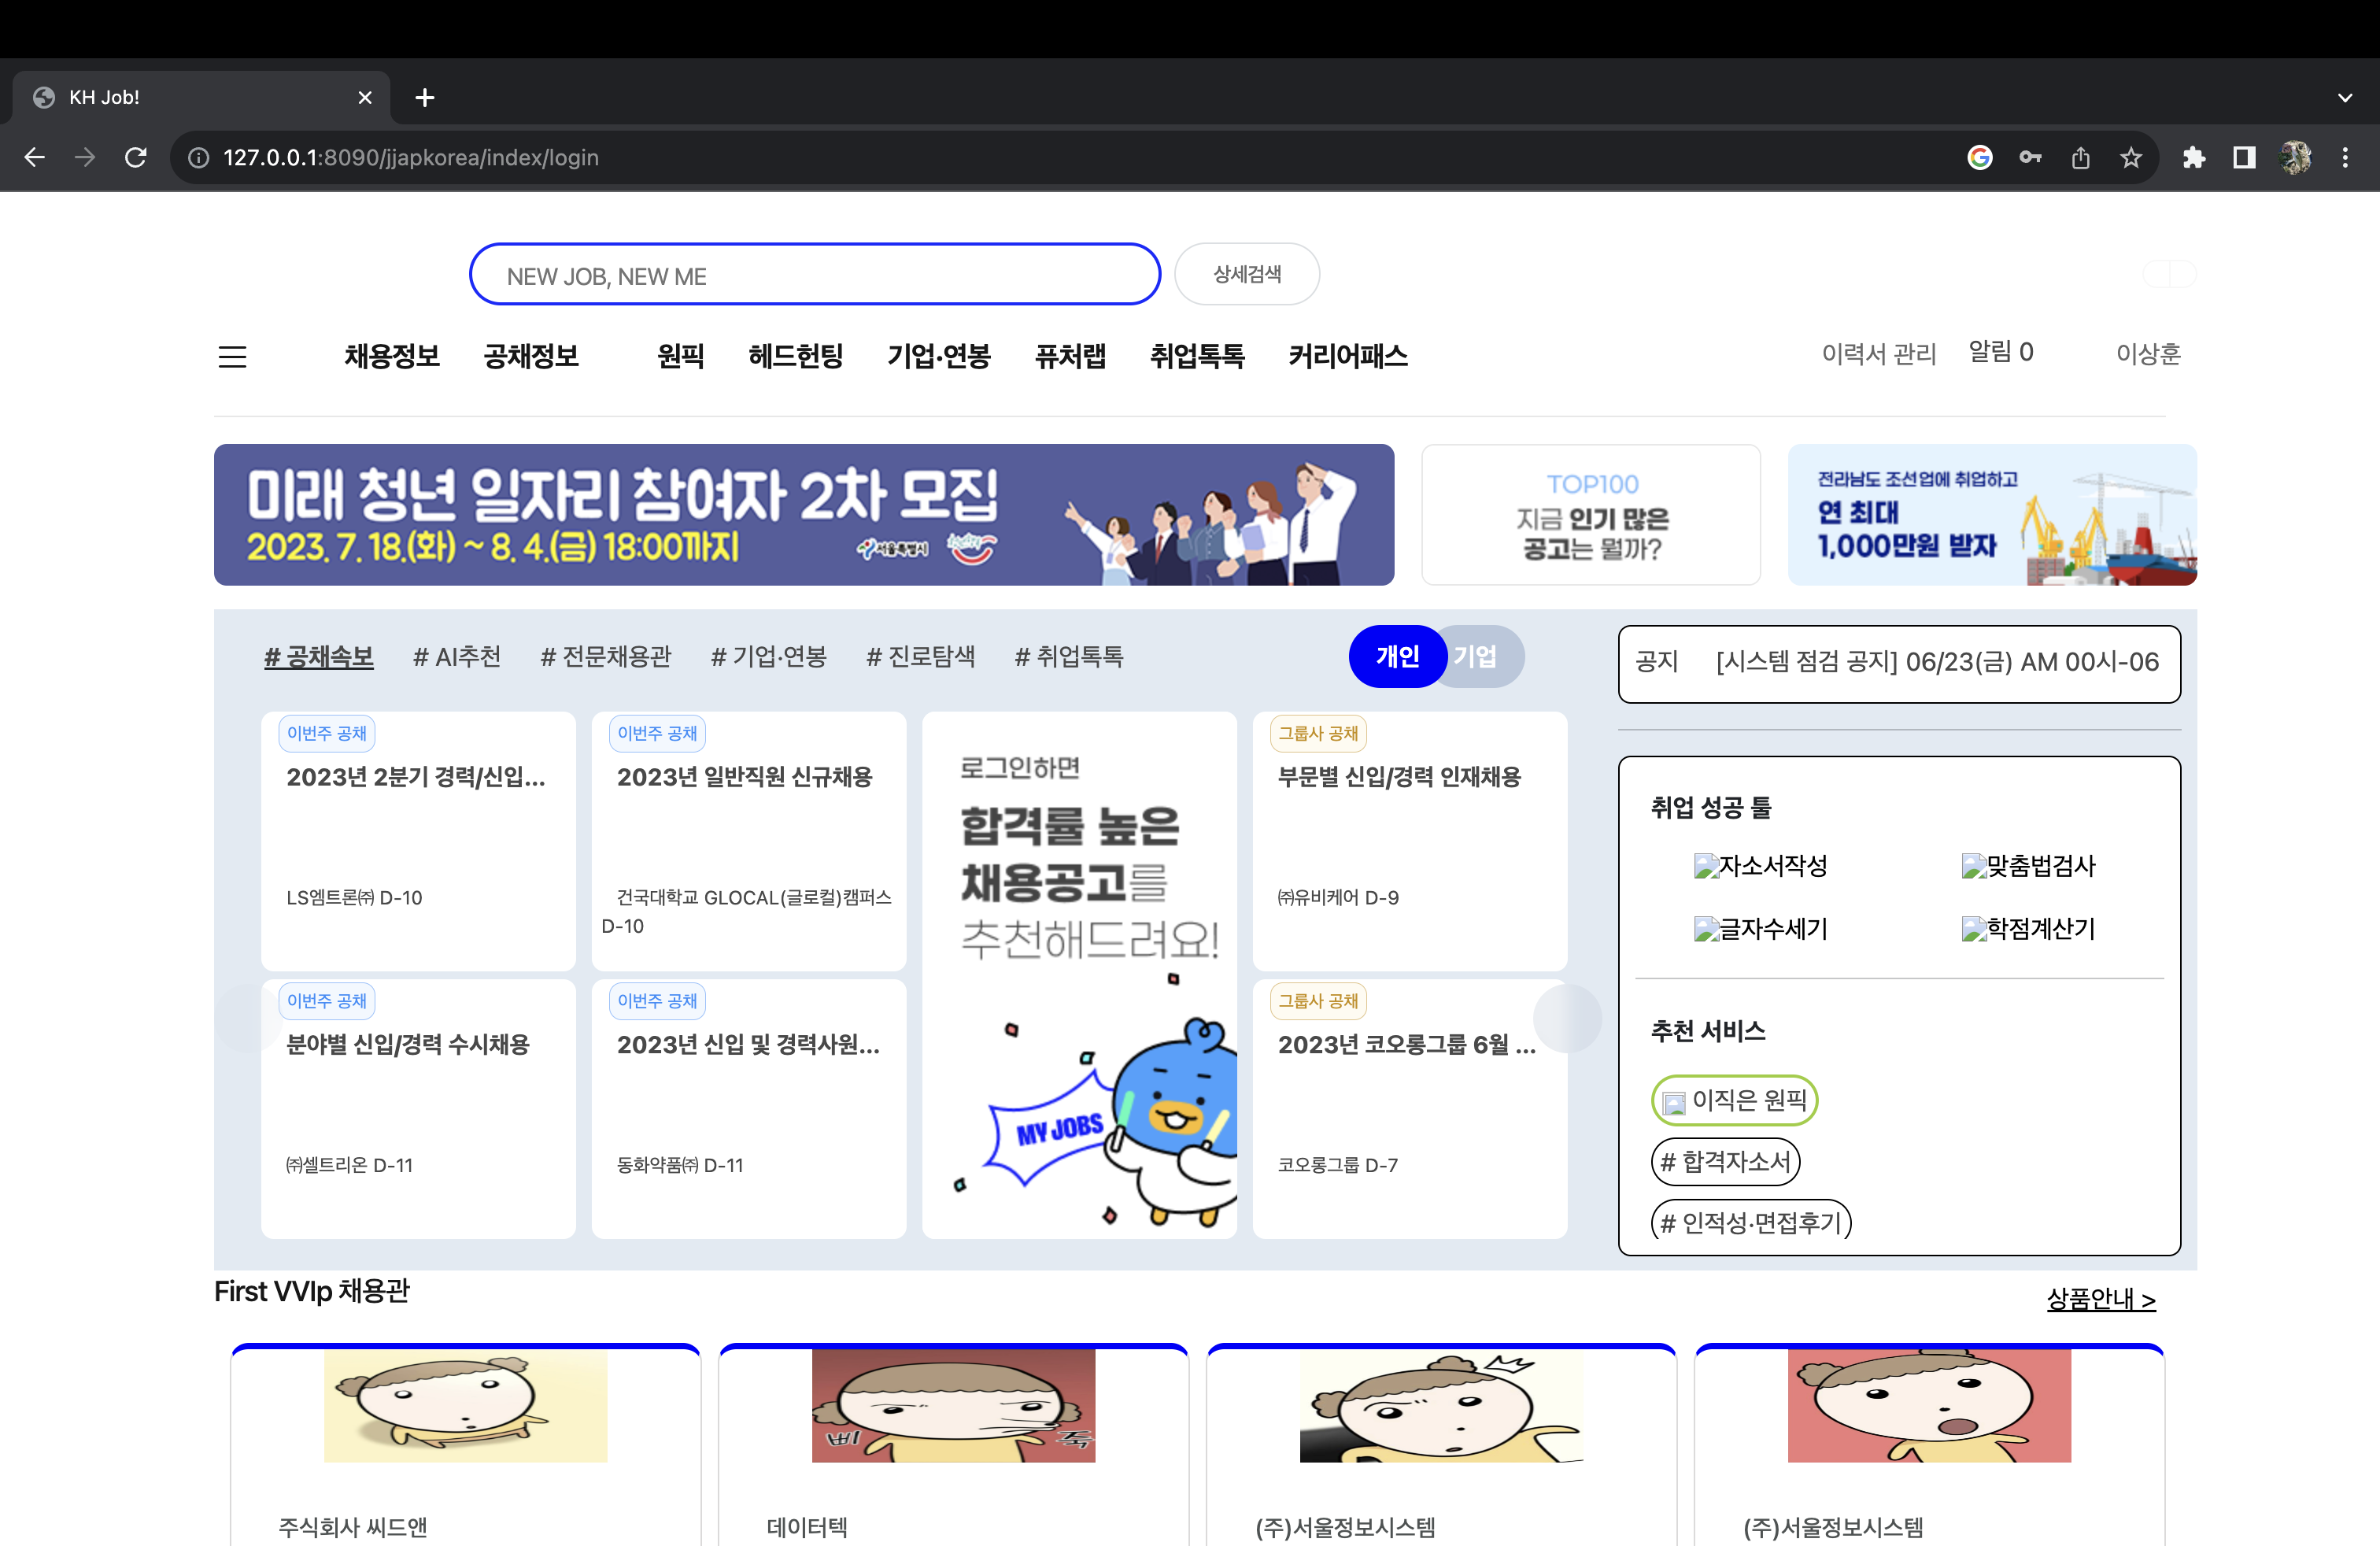Expand the browser overflow chevron

[x=2344, y=97]
